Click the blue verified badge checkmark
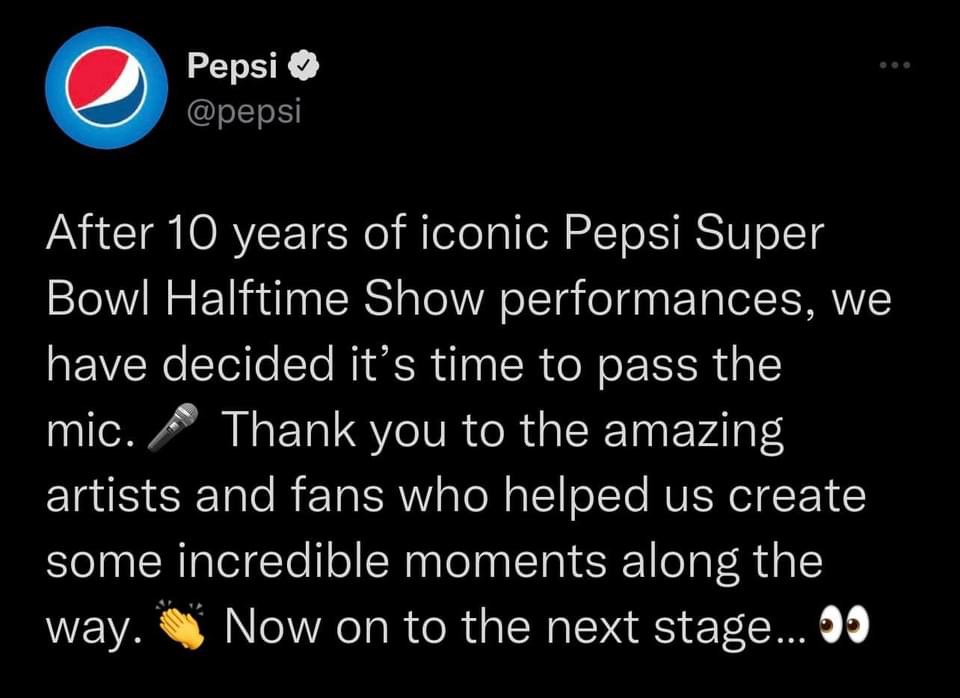The width and height of the screenshot is (960, 698). coord(304,67)
